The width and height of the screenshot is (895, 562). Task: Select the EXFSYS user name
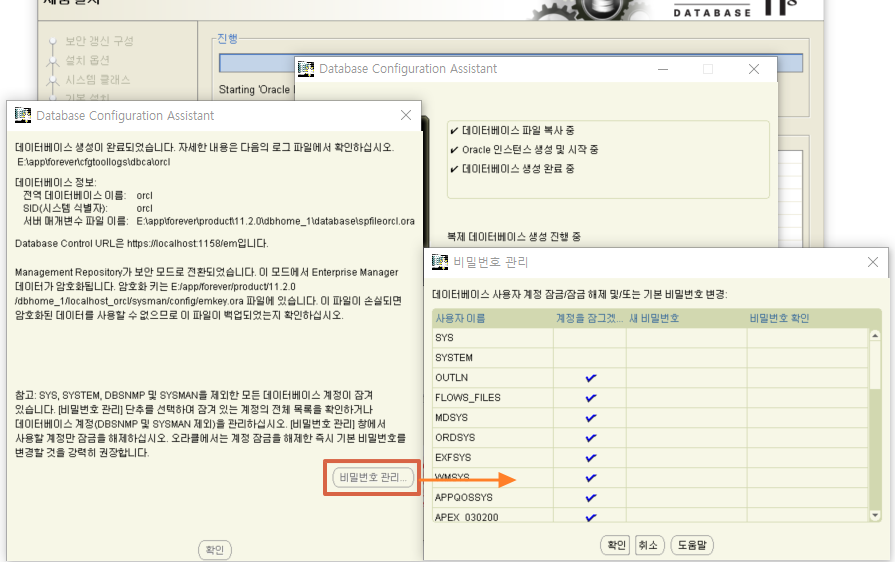pos(453,458)
